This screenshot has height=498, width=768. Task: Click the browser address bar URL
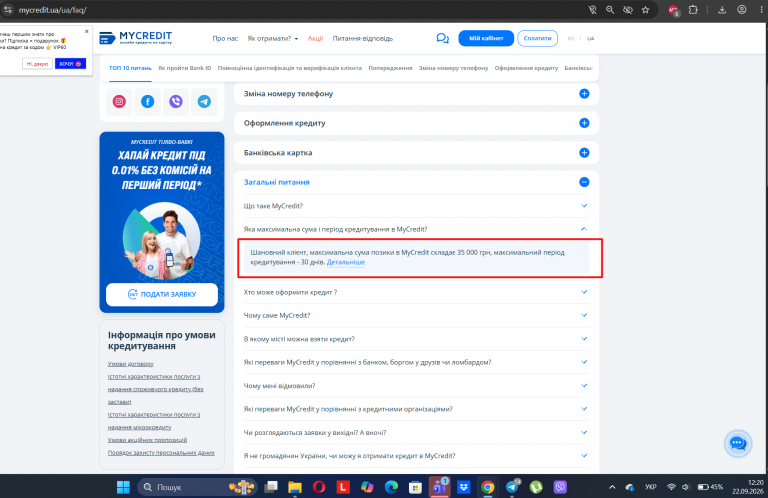coord(52,10)
